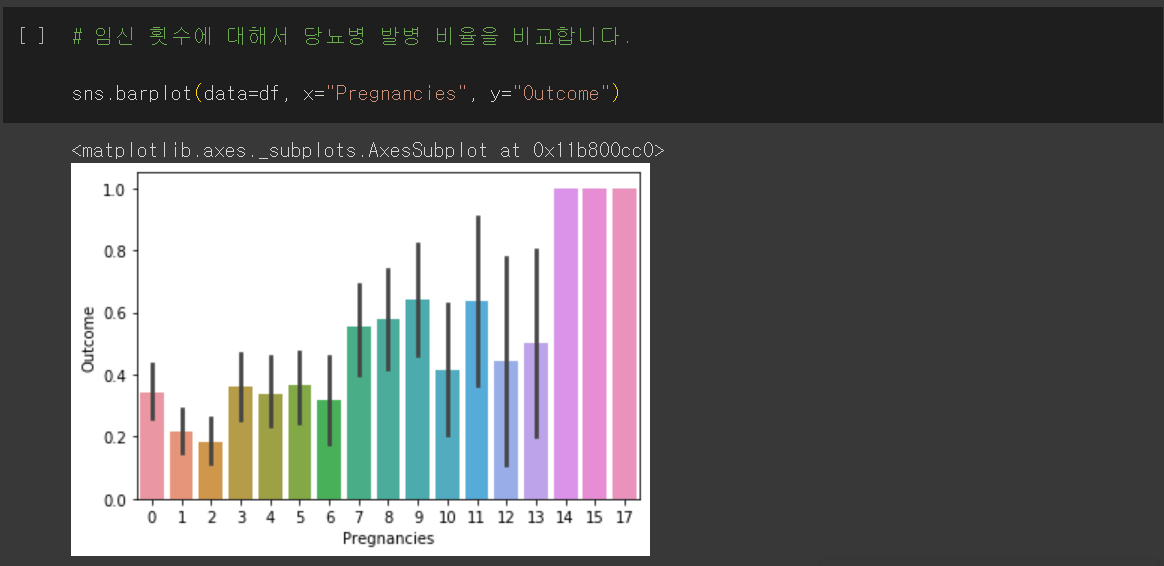Click the "Outcome" string in the code
1164x566 pixels.
(x=560, y=94)
